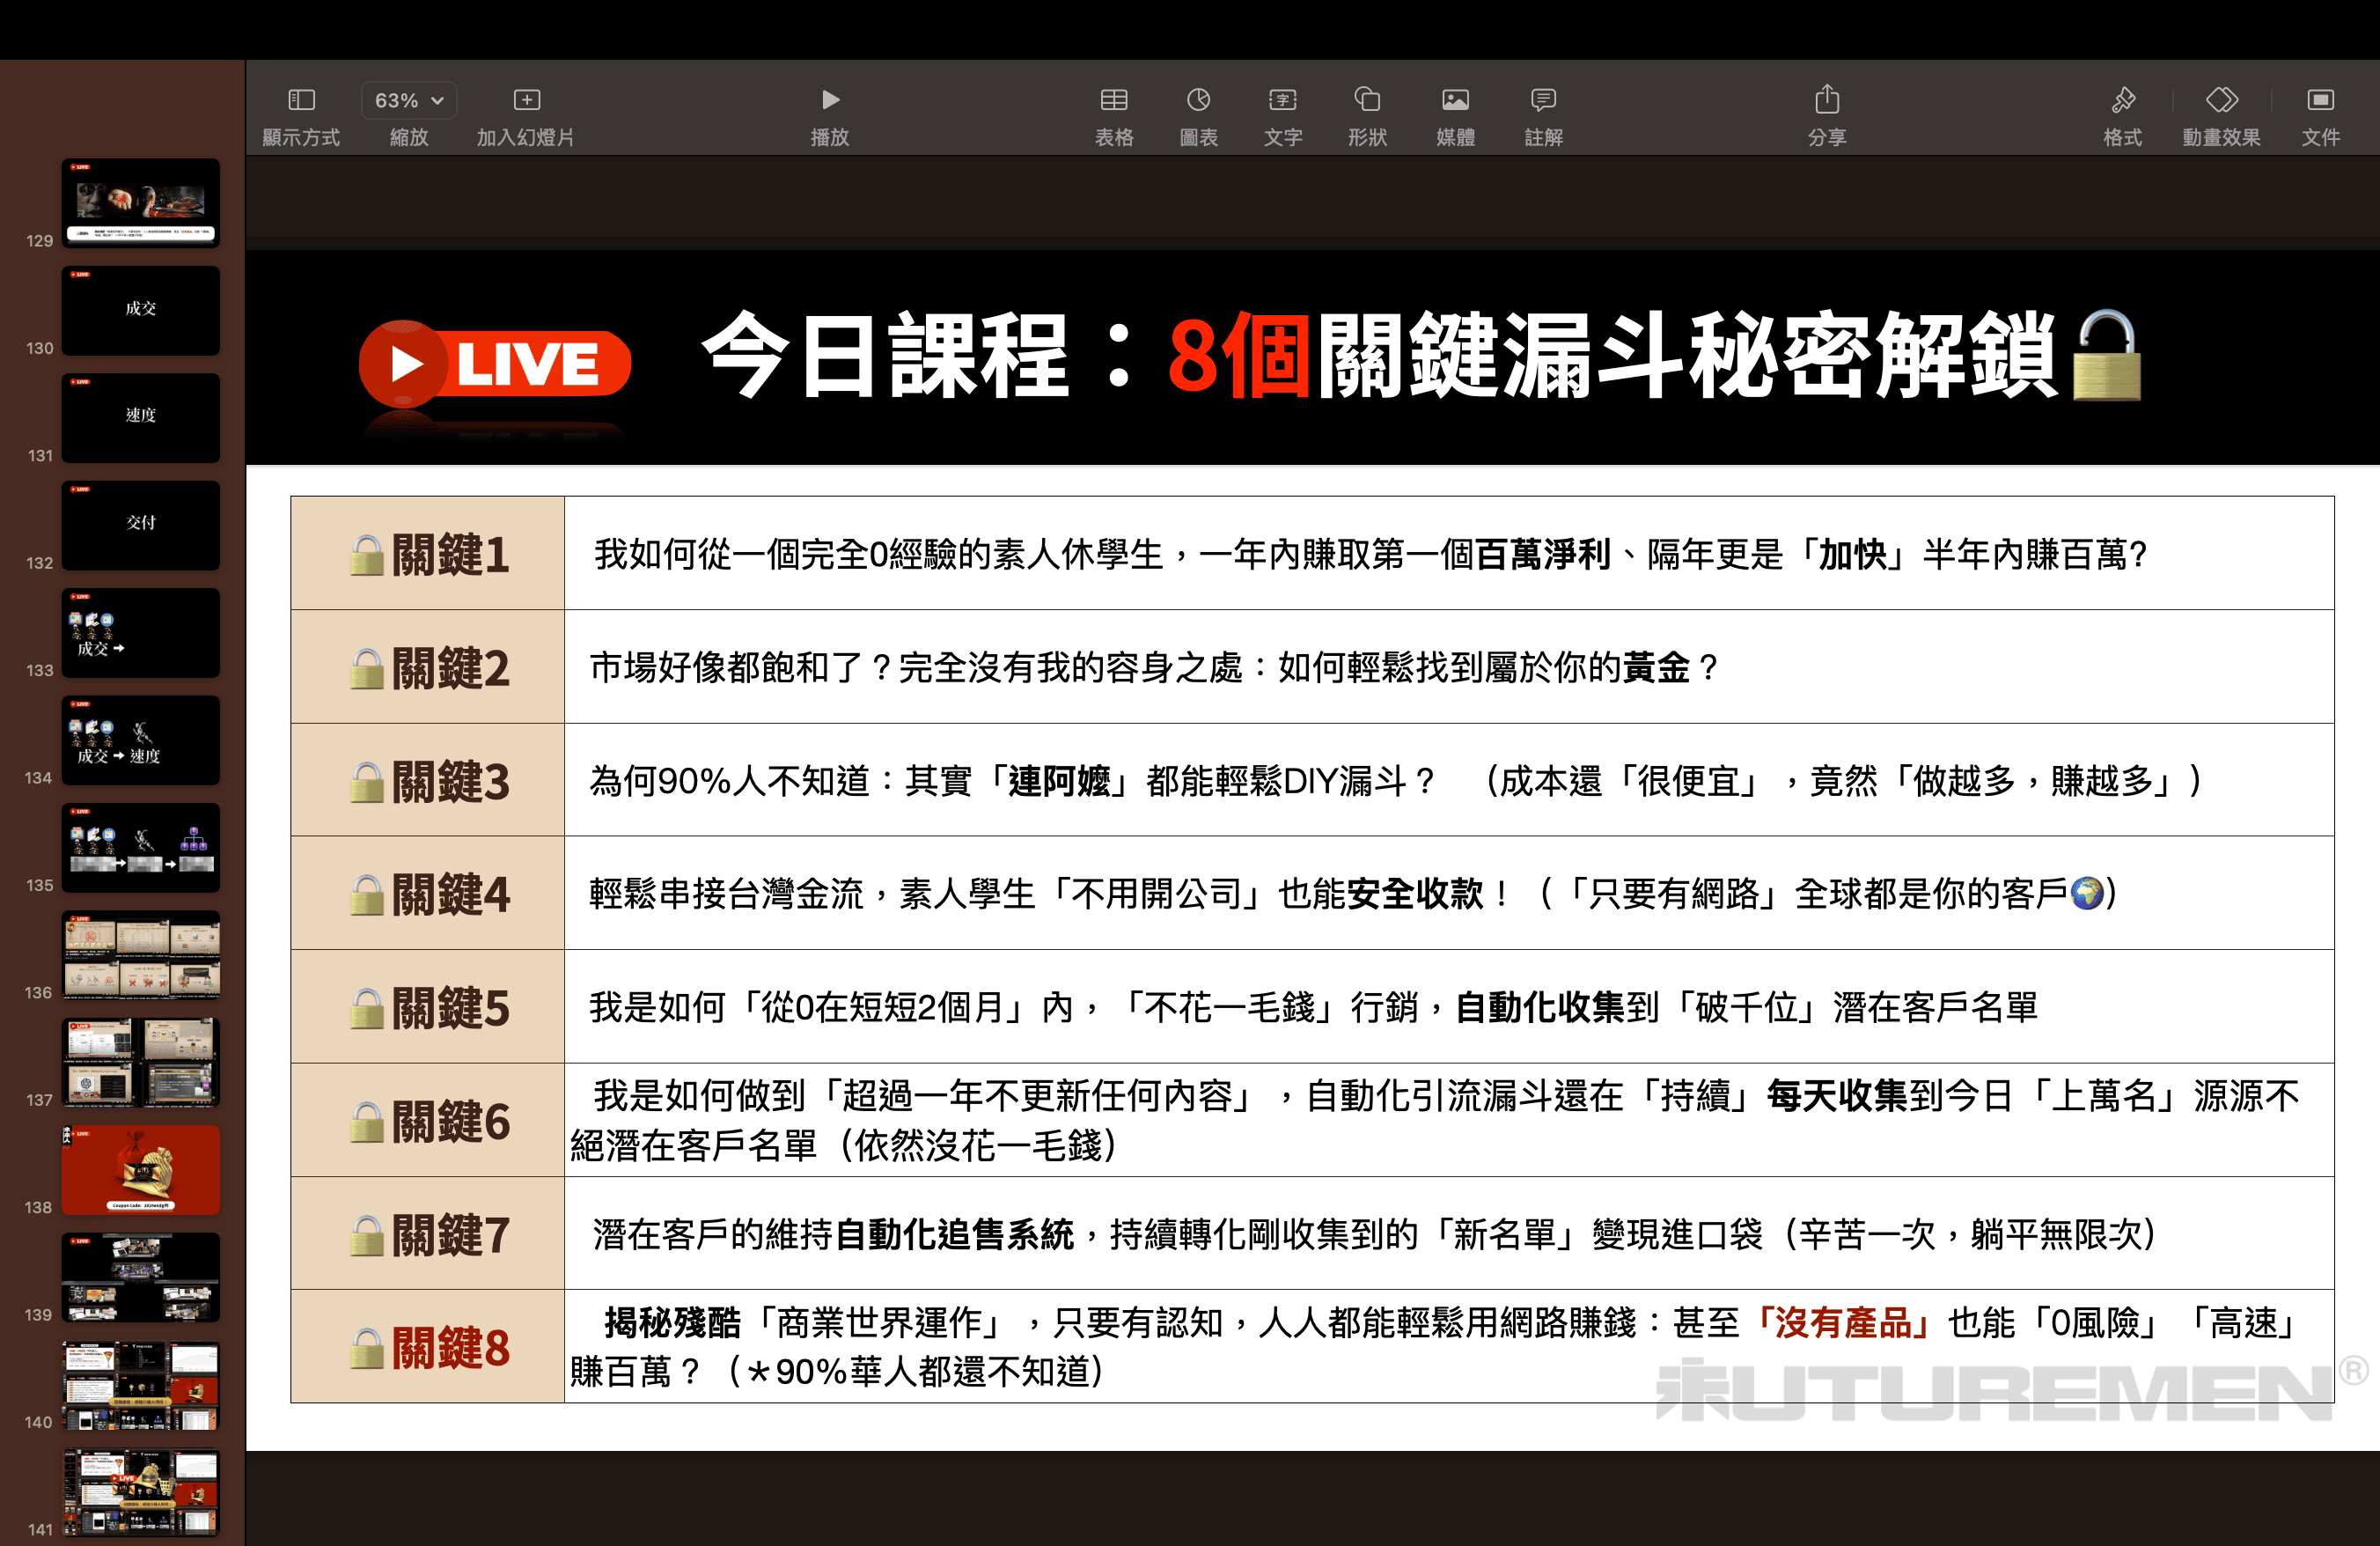Toggle the 文件 document sidebar
This screenshot has height=1546, width=2380.
pos(2320,100)
